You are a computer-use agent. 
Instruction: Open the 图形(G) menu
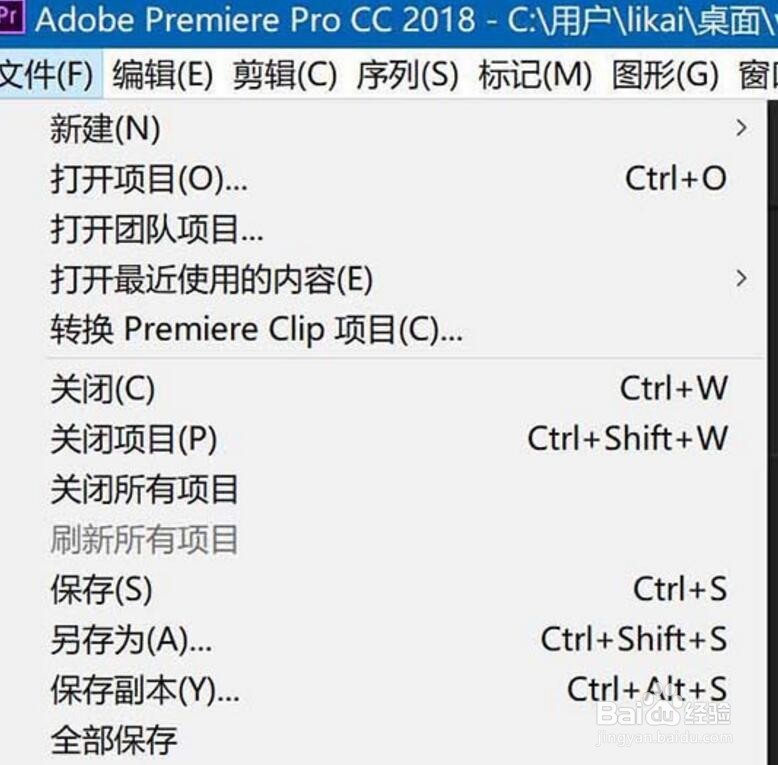tap(665, 75)
